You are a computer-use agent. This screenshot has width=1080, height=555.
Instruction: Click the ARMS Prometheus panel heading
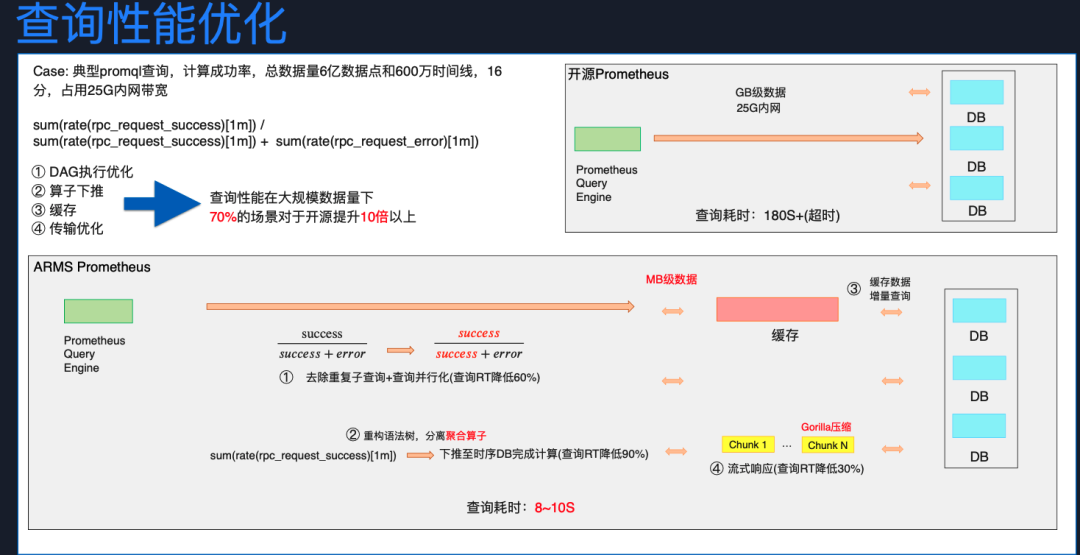[x=92, y=267]
